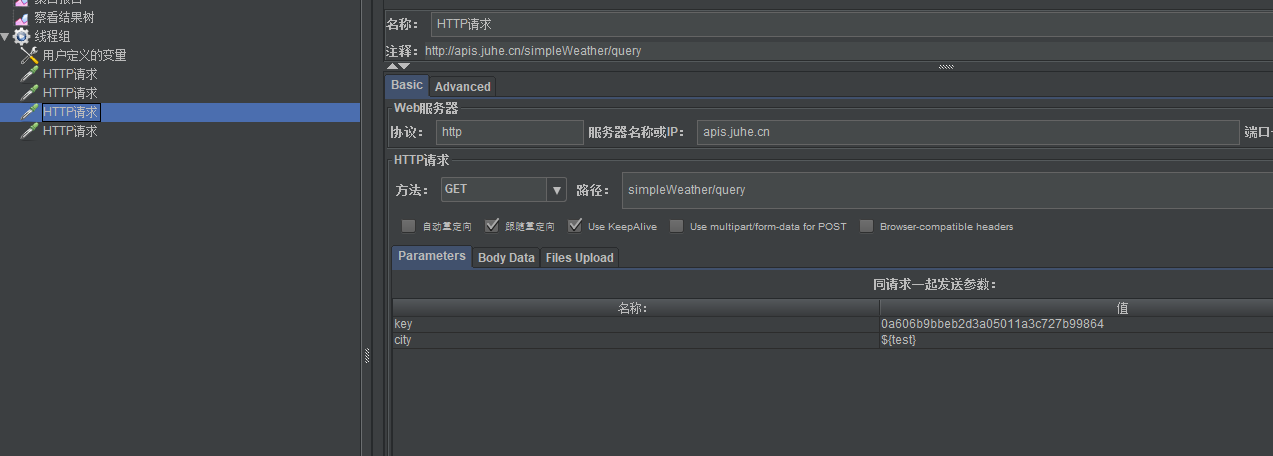Viewport: 1273px width, 456px height.
Task: Open the Files Upload tab
Action: [x=579, y=258]
